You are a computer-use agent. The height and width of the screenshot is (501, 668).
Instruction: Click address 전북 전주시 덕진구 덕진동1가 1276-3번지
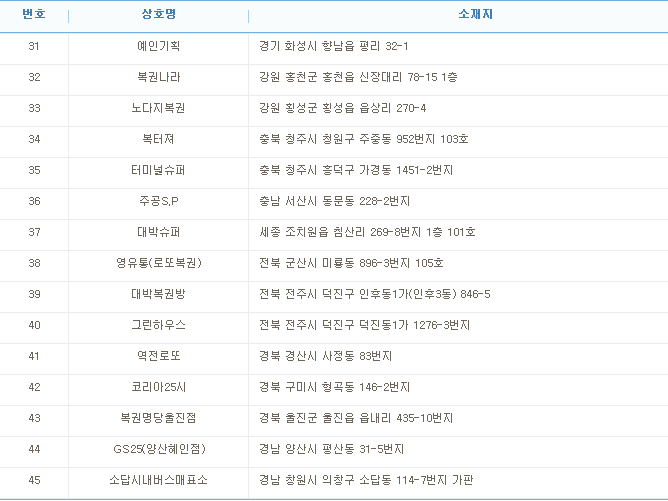point(365,325)
